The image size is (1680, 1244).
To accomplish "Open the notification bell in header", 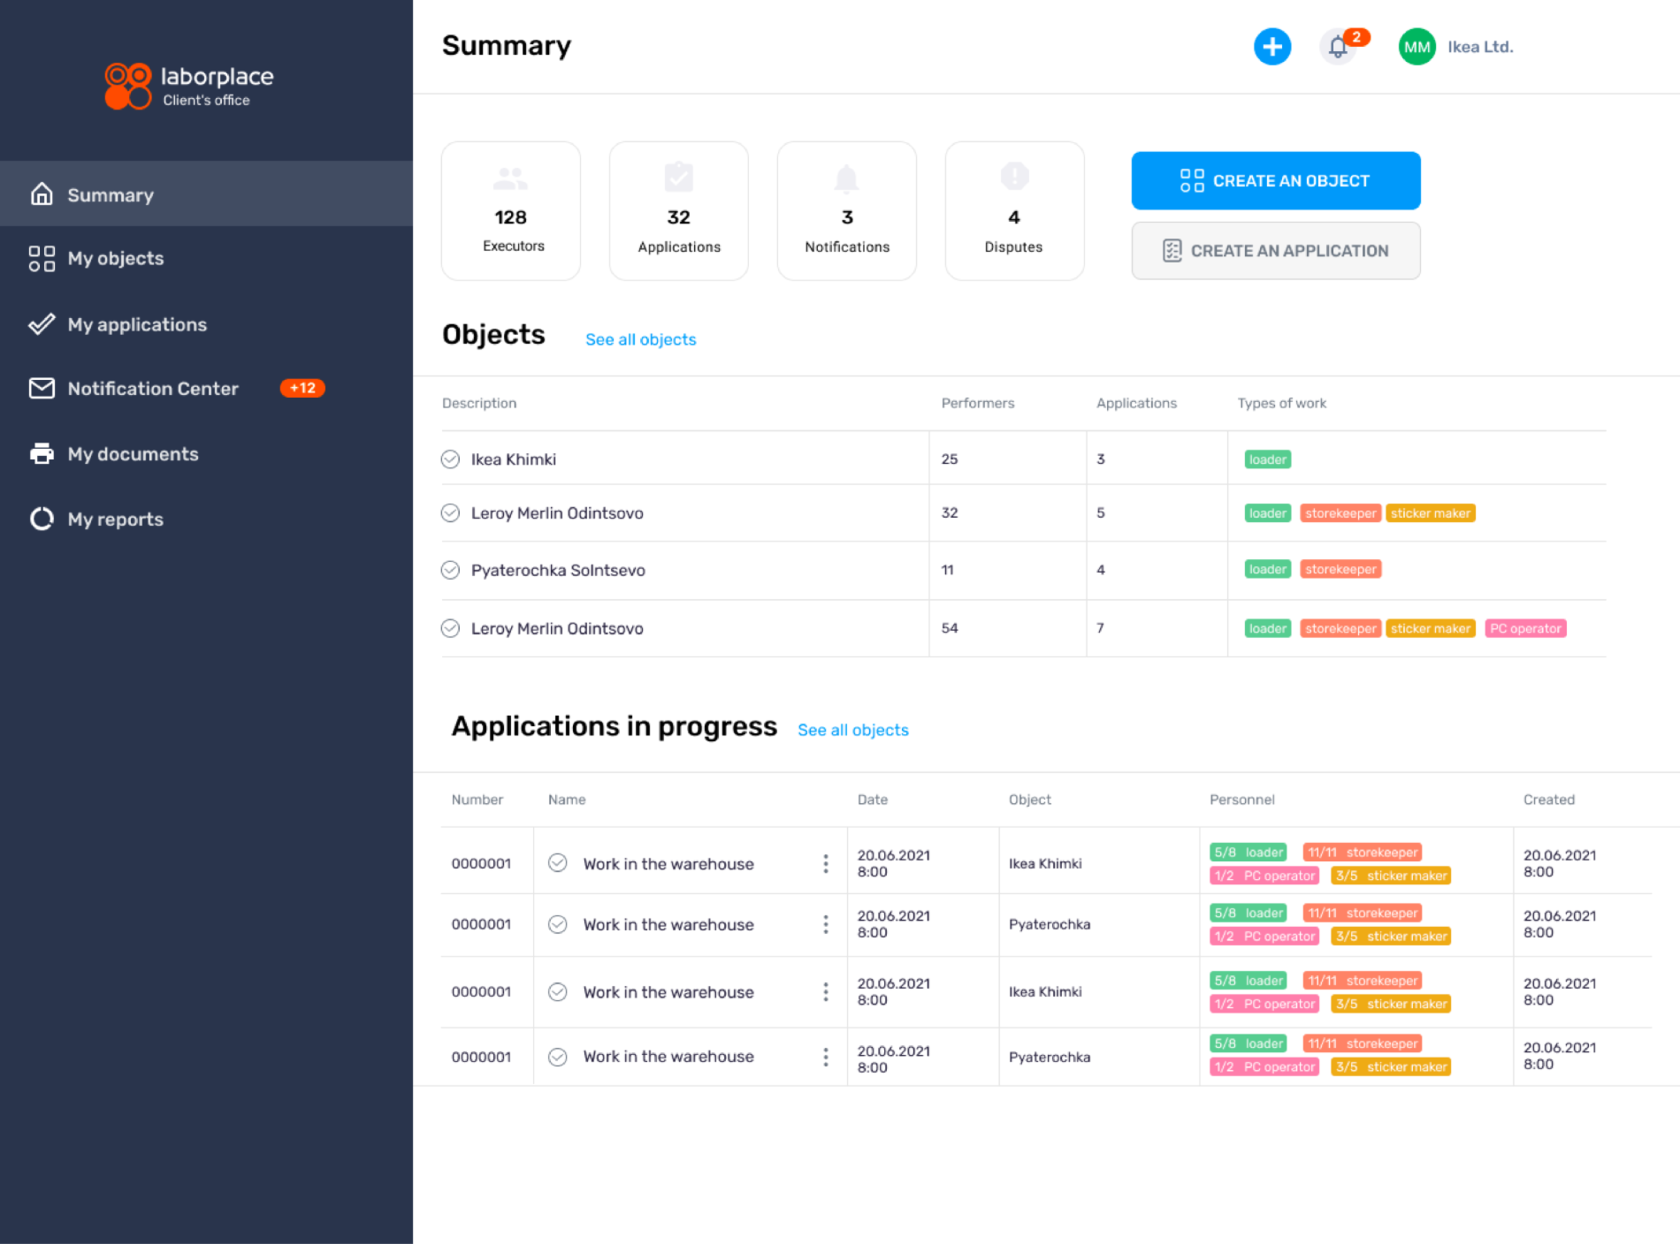I will pyautogui.click(x=1338, y=47).
